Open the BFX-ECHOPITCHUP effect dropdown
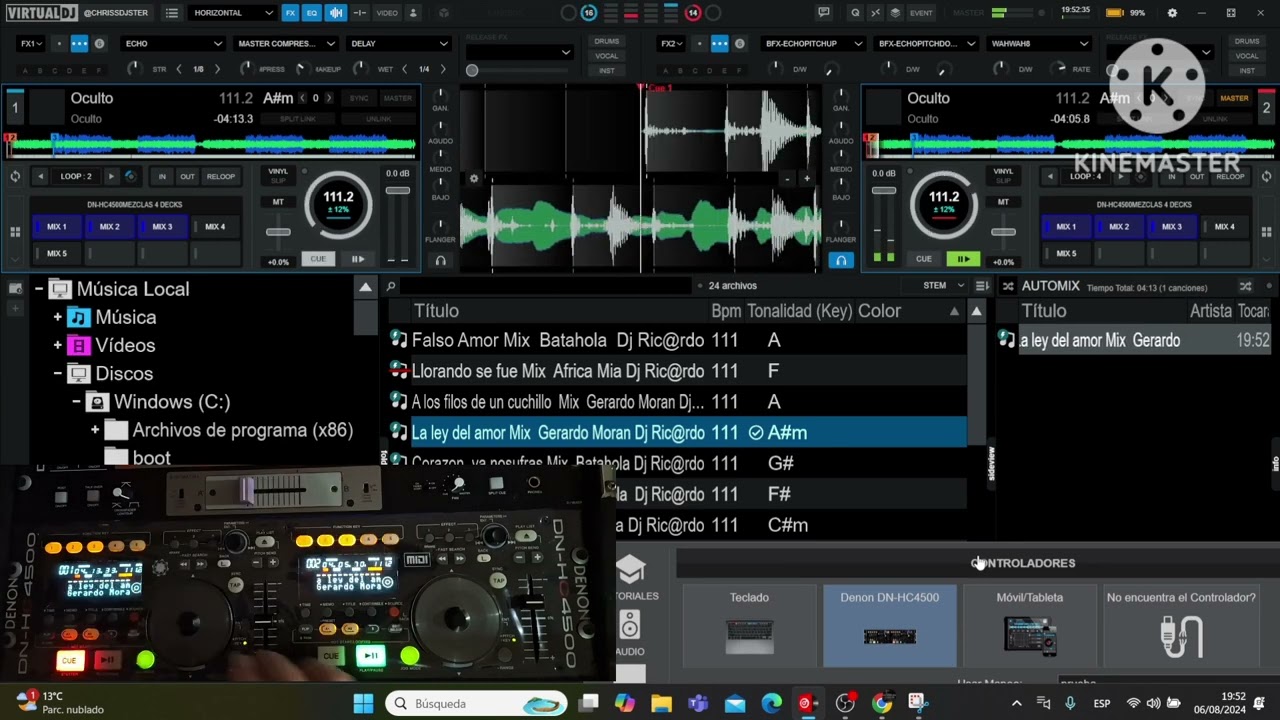Viewport: 1280px width, 720px height. [x=813, y=44]
